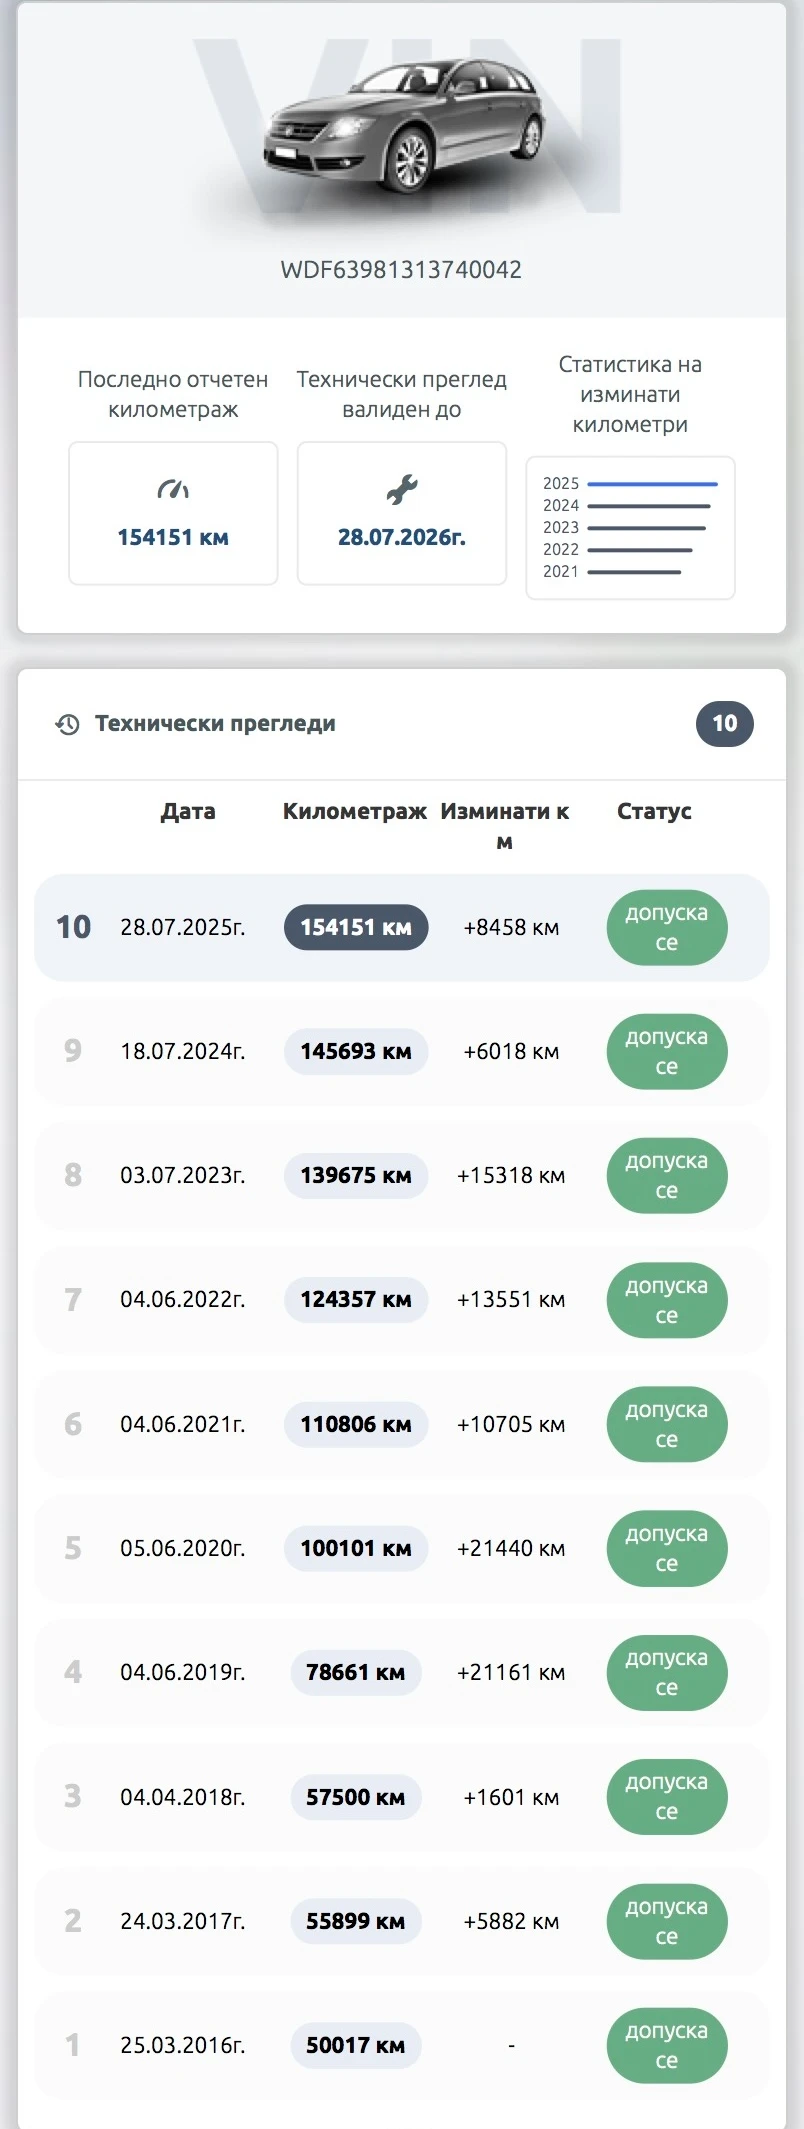
Task: Click the inspections count badge showing 10
Action: pyautogui.click(x=724, y=724)
